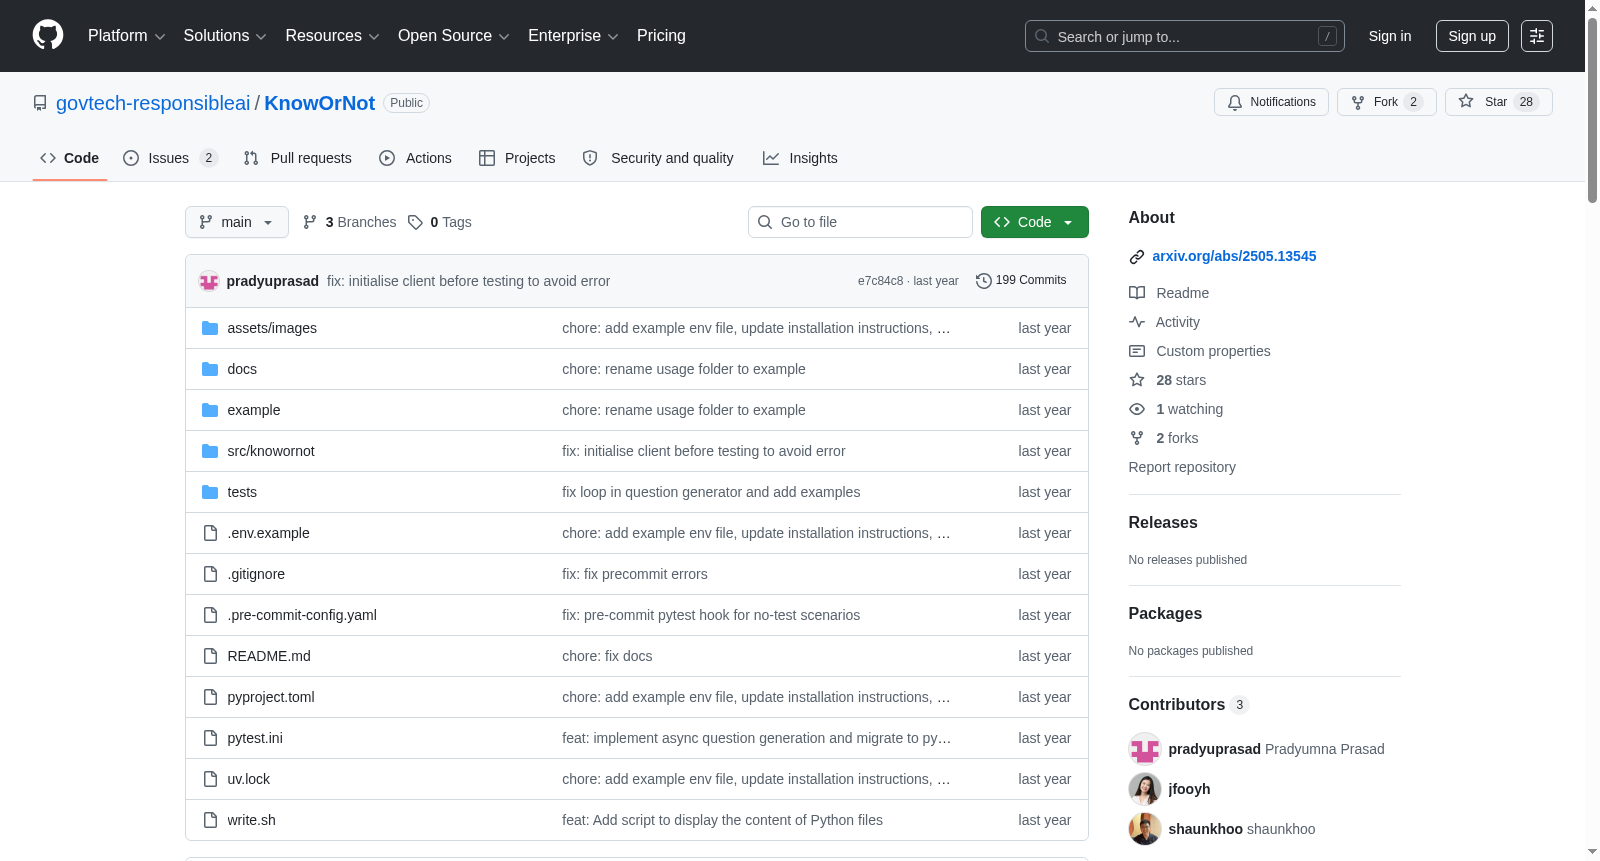The width and height of the screenshot is (1600, 861).
Task: Click the Activity pulse icon
Action: (1137, 322)
